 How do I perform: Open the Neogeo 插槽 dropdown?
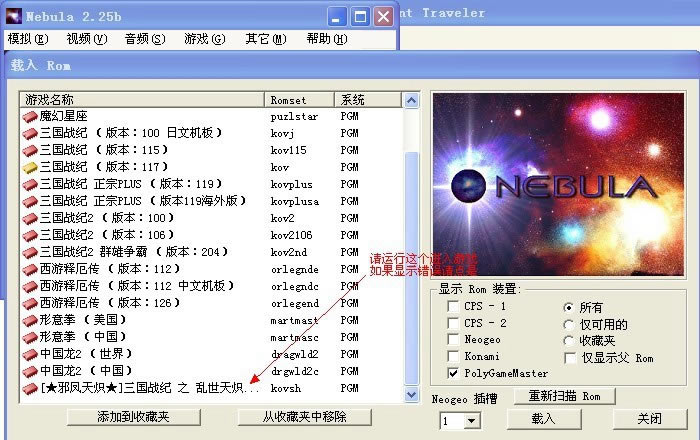point(474,421)
